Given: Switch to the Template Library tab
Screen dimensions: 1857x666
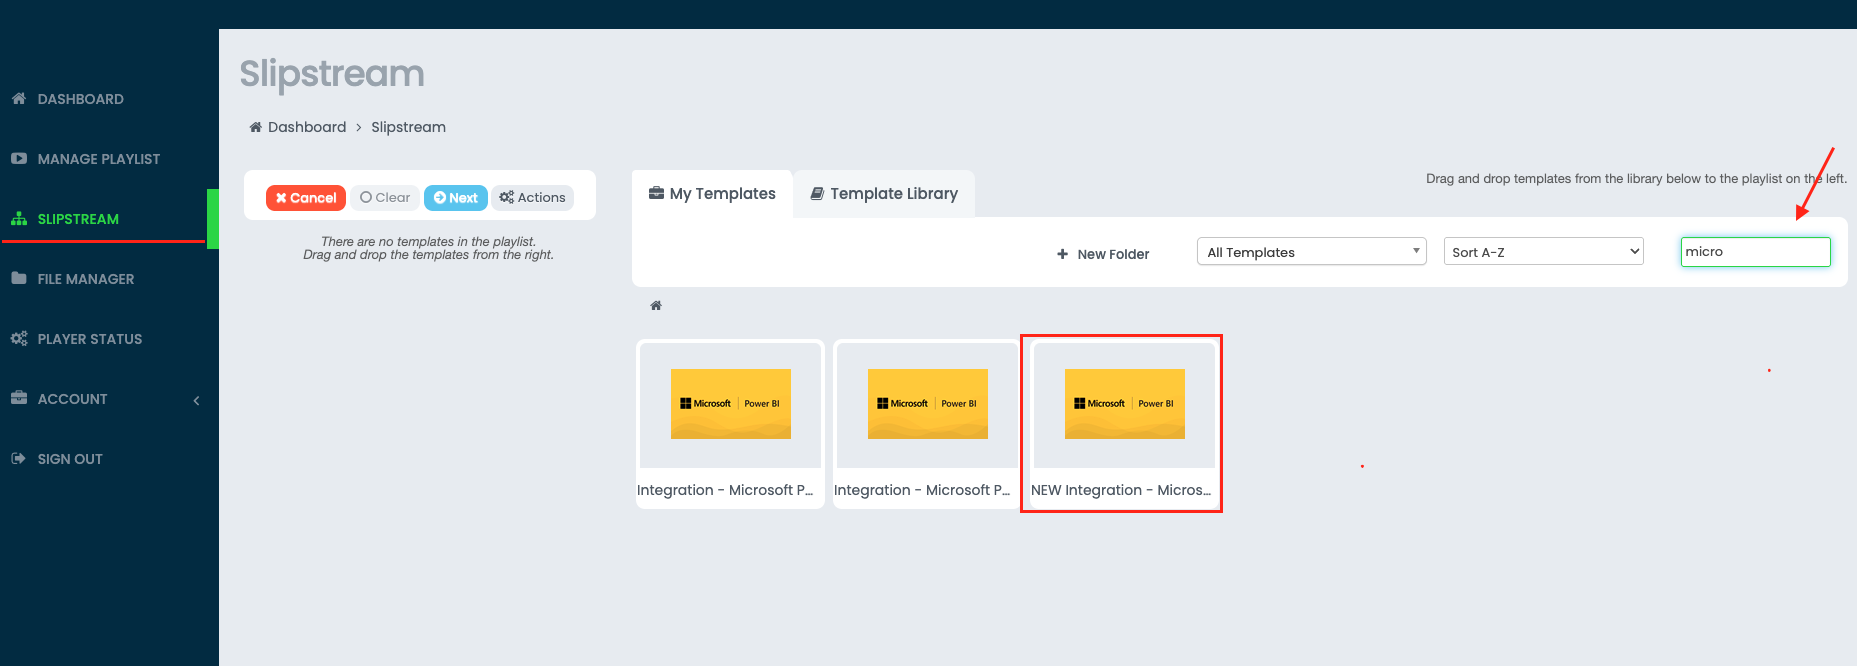Looking at the screenshot, I should click(884, 194).
